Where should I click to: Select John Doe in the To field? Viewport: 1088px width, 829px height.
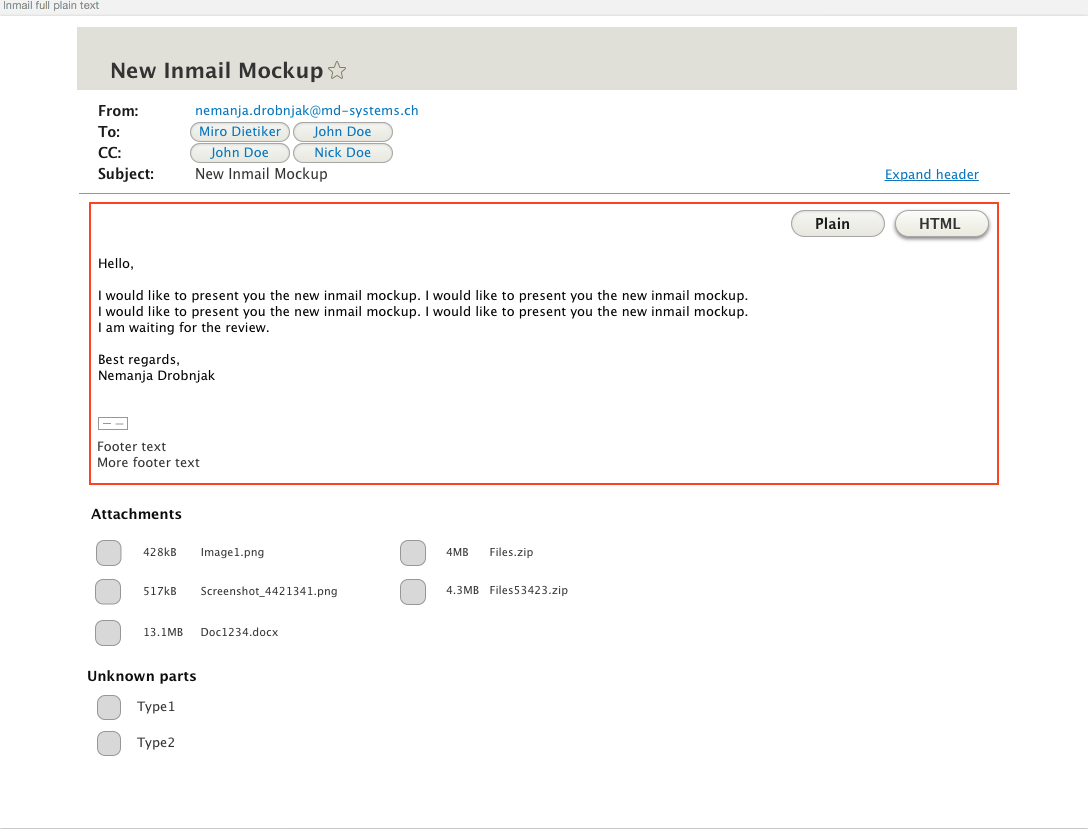(342, 132)
